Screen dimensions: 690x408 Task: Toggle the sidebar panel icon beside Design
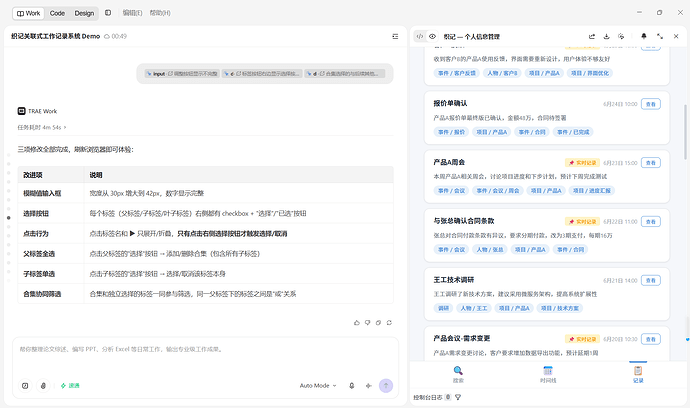pos(108,13)
